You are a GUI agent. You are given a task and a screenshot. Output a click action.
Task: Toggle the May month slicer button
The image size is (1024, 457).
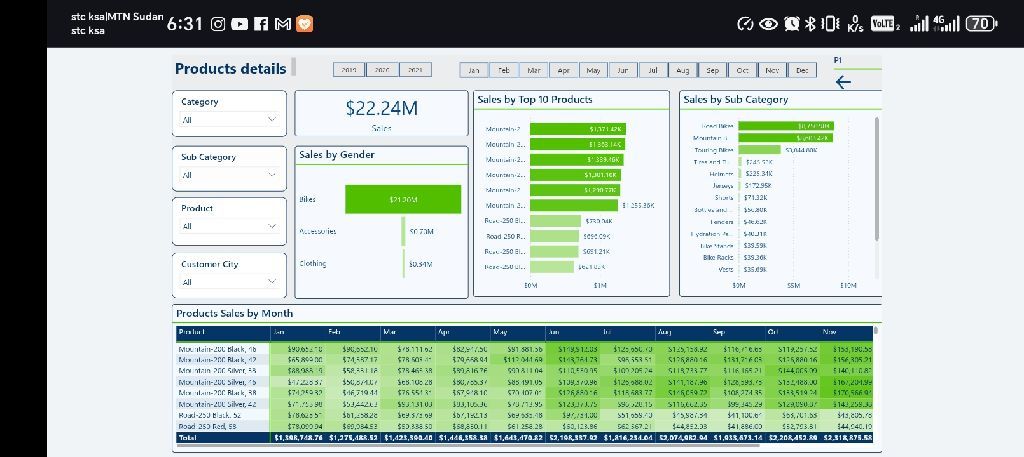tap(594, 70)
